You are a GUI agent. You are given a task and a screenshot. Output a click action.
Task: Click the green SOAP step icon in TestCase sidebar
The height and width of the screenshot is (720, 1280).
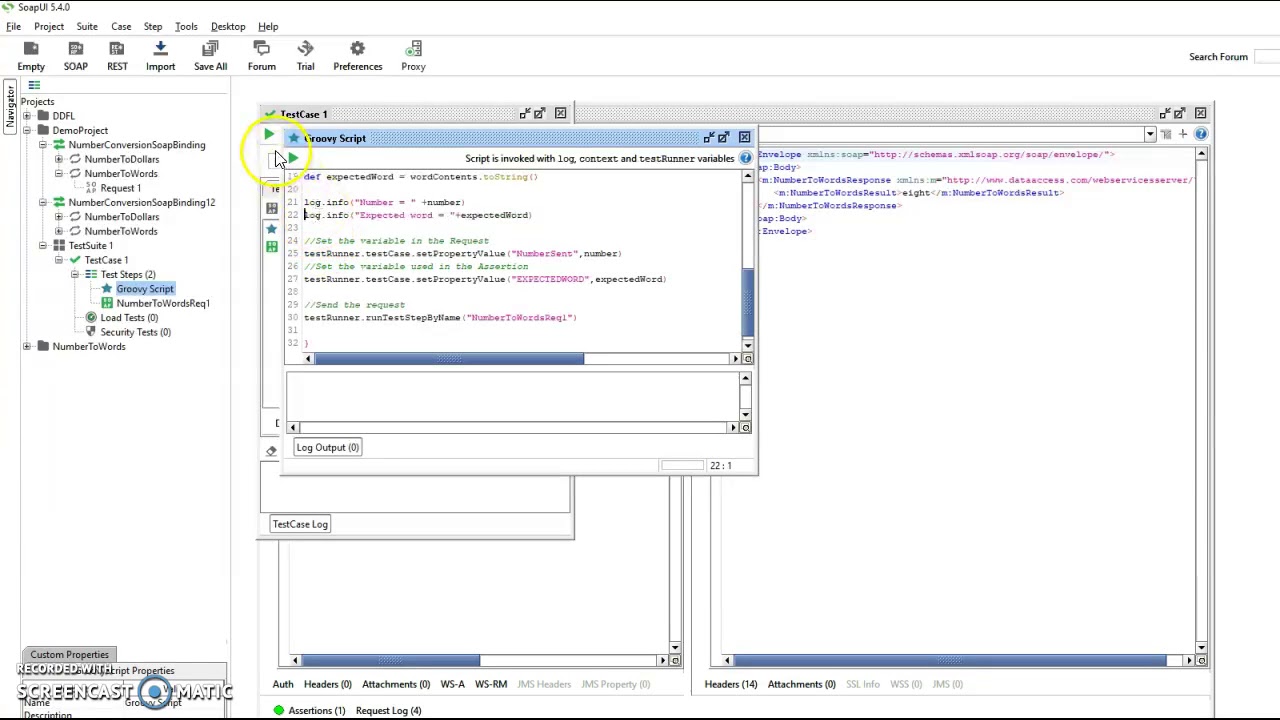click(271, 246)
